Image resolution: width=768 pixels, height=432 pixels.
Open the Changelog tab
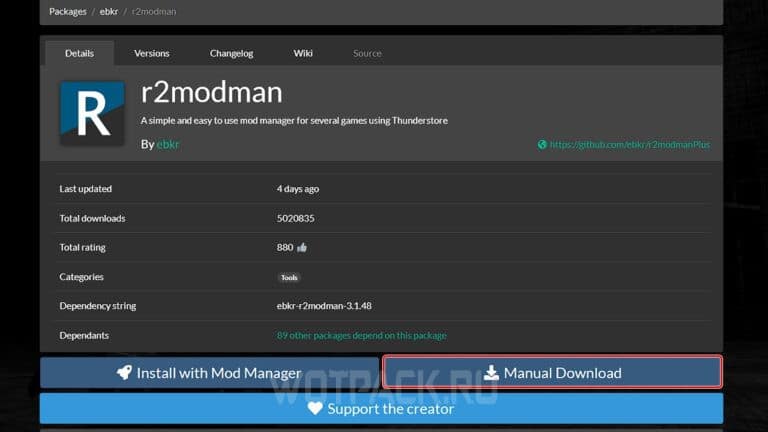[231, 53]
